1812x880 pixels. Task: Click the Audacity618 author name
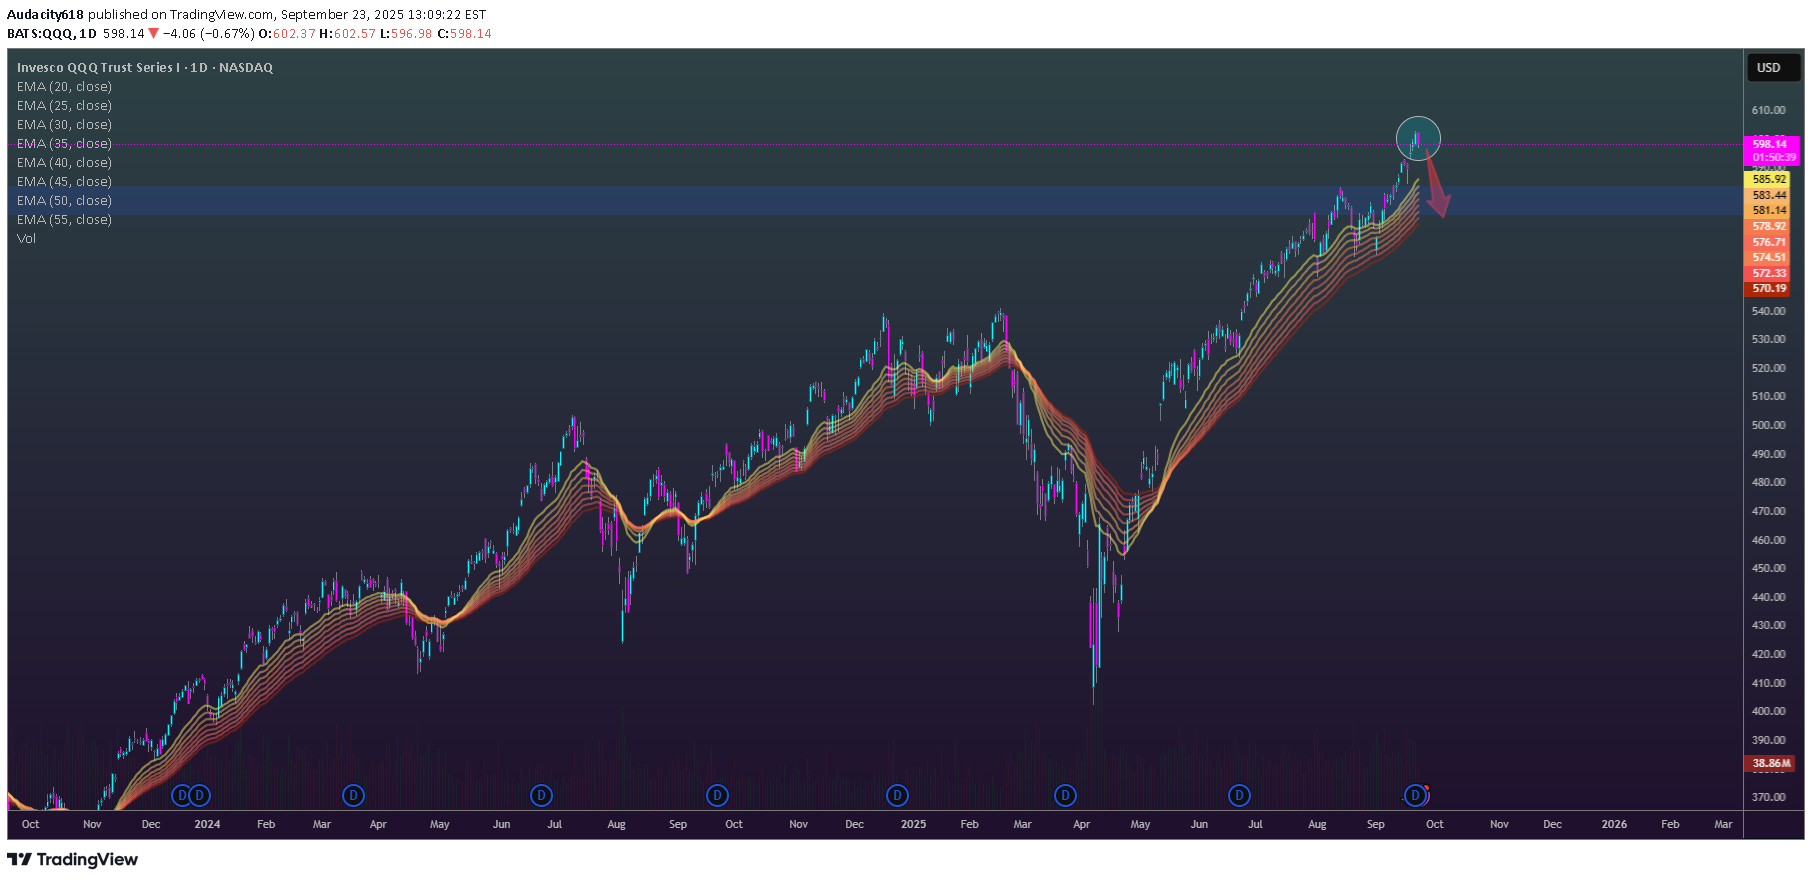click(45, 15)
